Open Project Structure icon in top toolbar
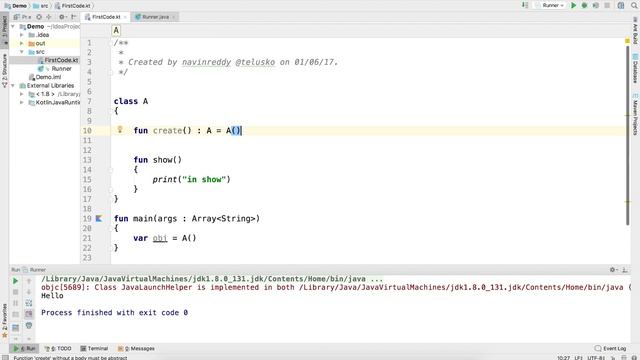 click(x=621, y=5)
